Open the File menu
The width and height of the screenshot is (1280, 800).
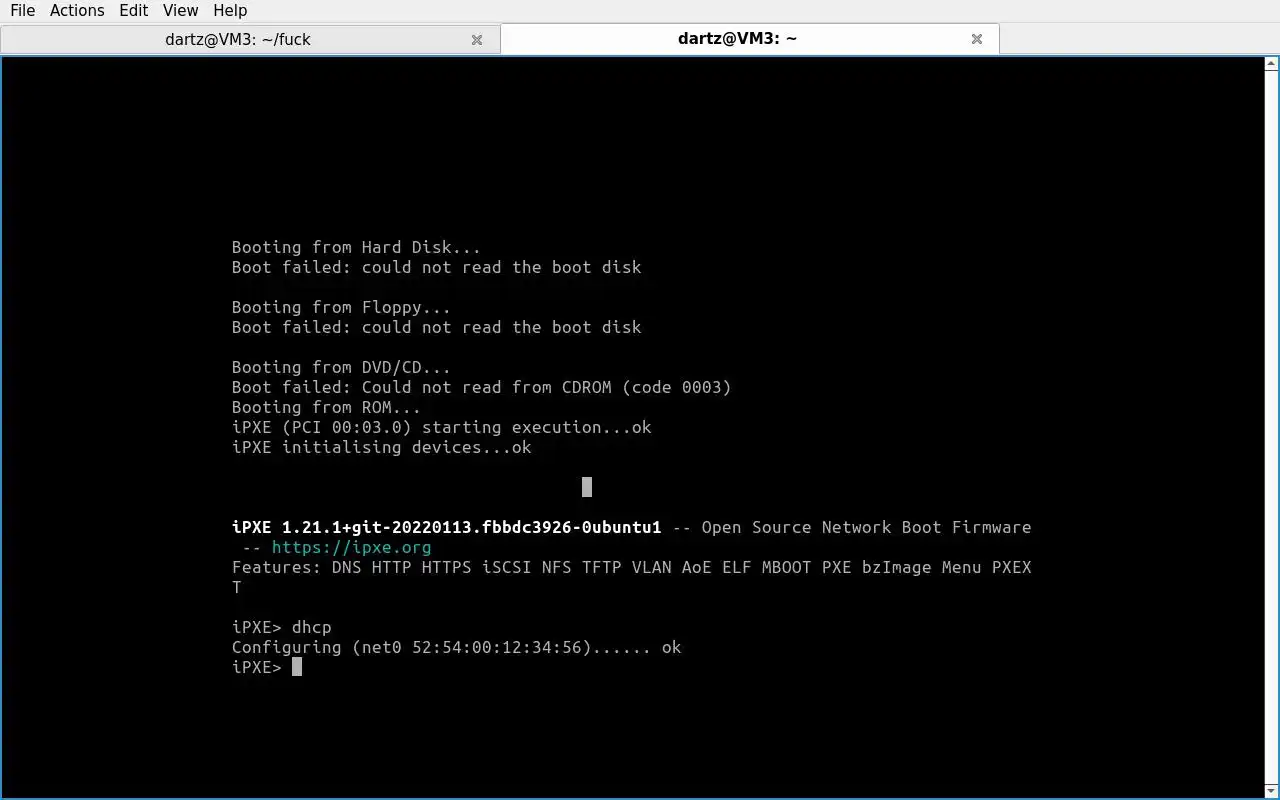coord(22,10)
